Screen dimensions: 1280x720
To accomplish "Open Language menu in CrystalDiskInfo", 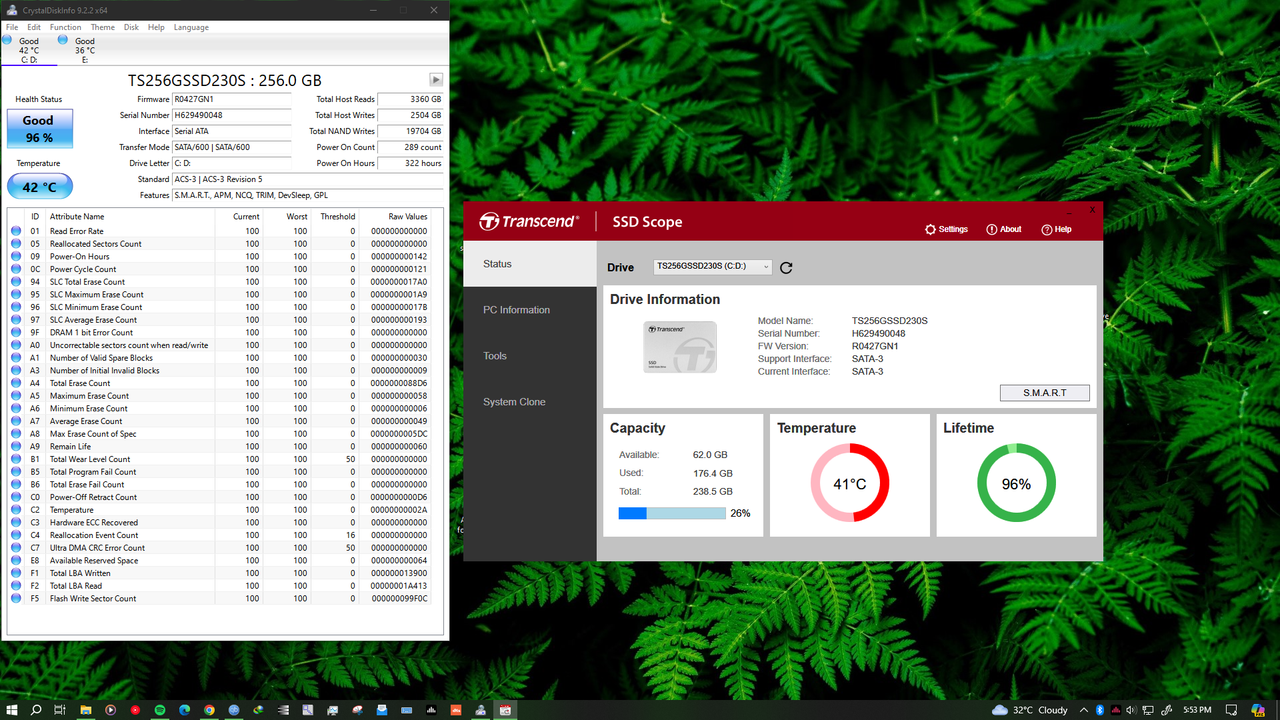I will 191,27.
